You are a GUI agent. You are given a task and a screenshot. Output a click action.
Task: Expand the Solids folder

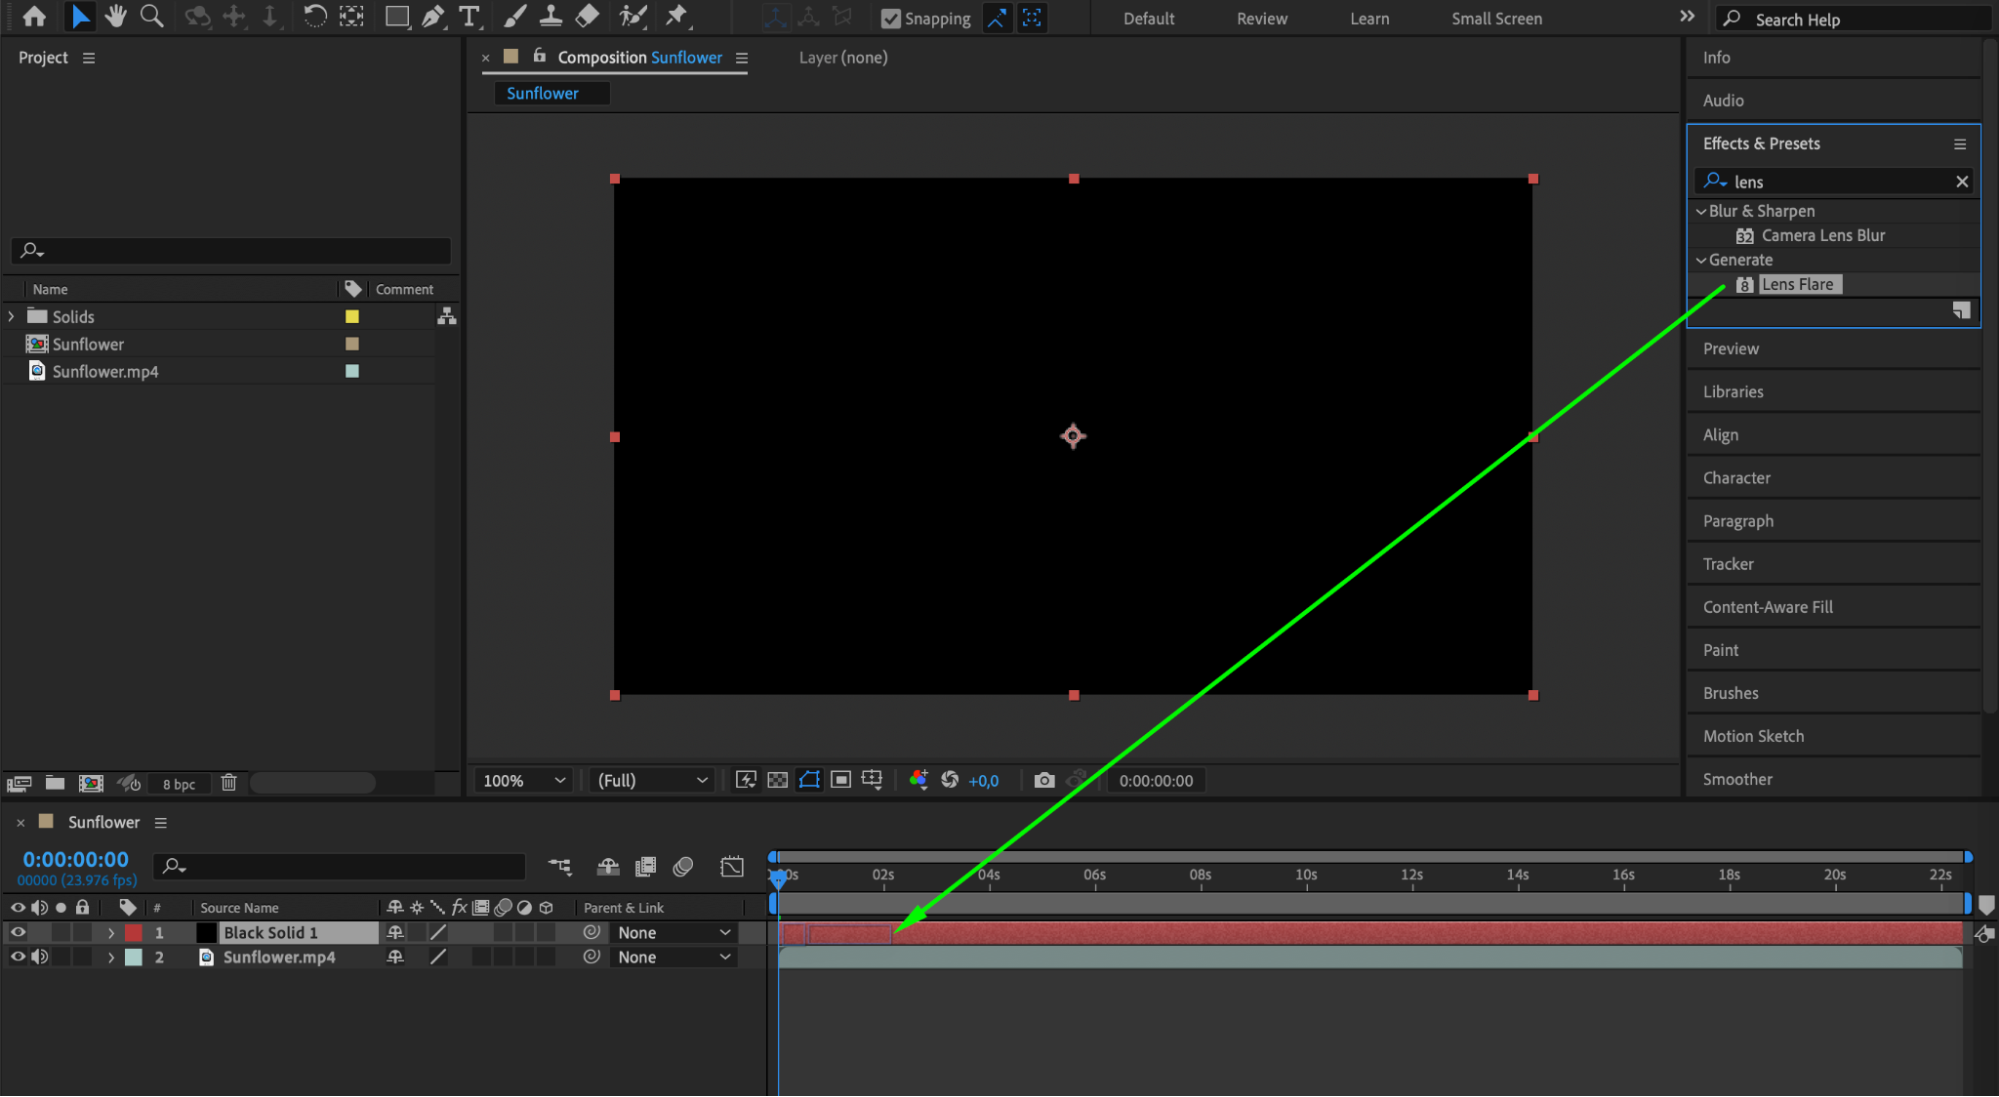tap(11, 316)
